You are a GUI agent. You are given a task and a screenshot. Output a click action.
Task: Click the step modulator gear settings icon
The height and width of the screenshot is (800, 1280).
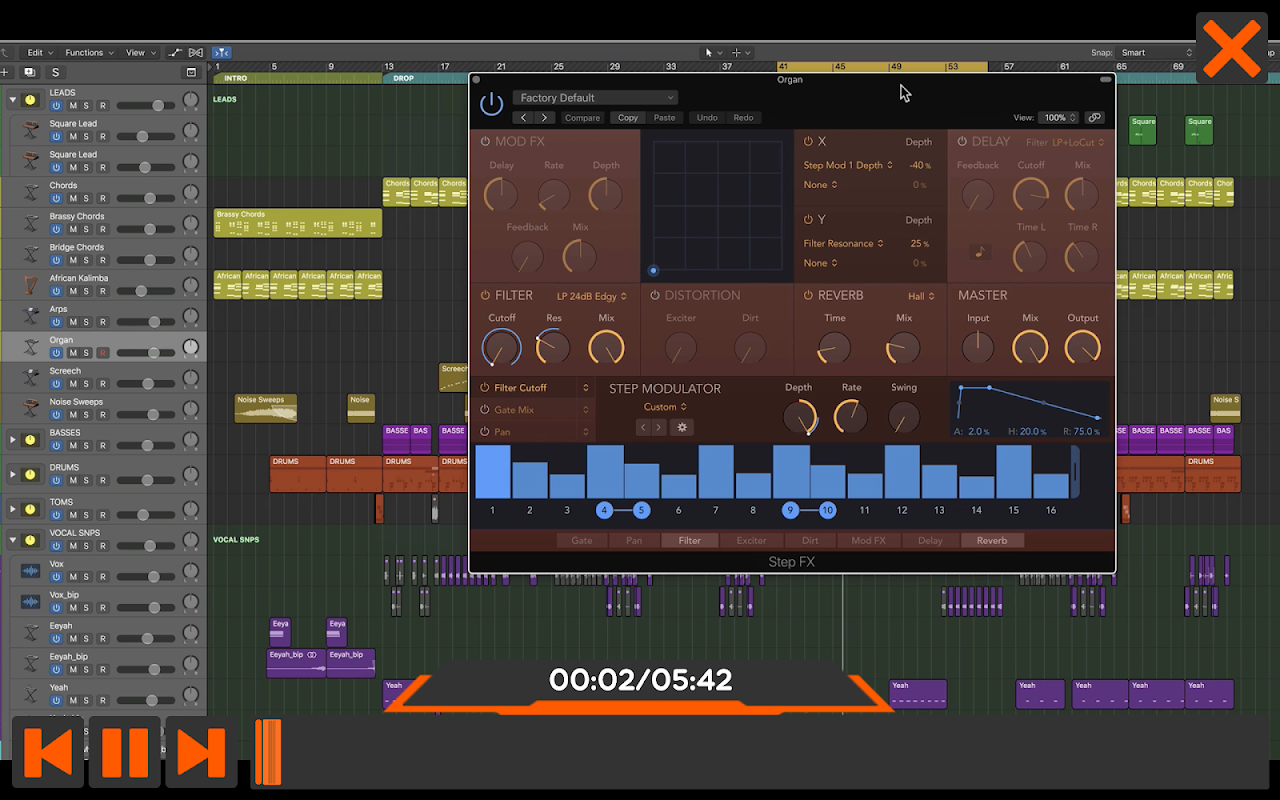point(683,427)
